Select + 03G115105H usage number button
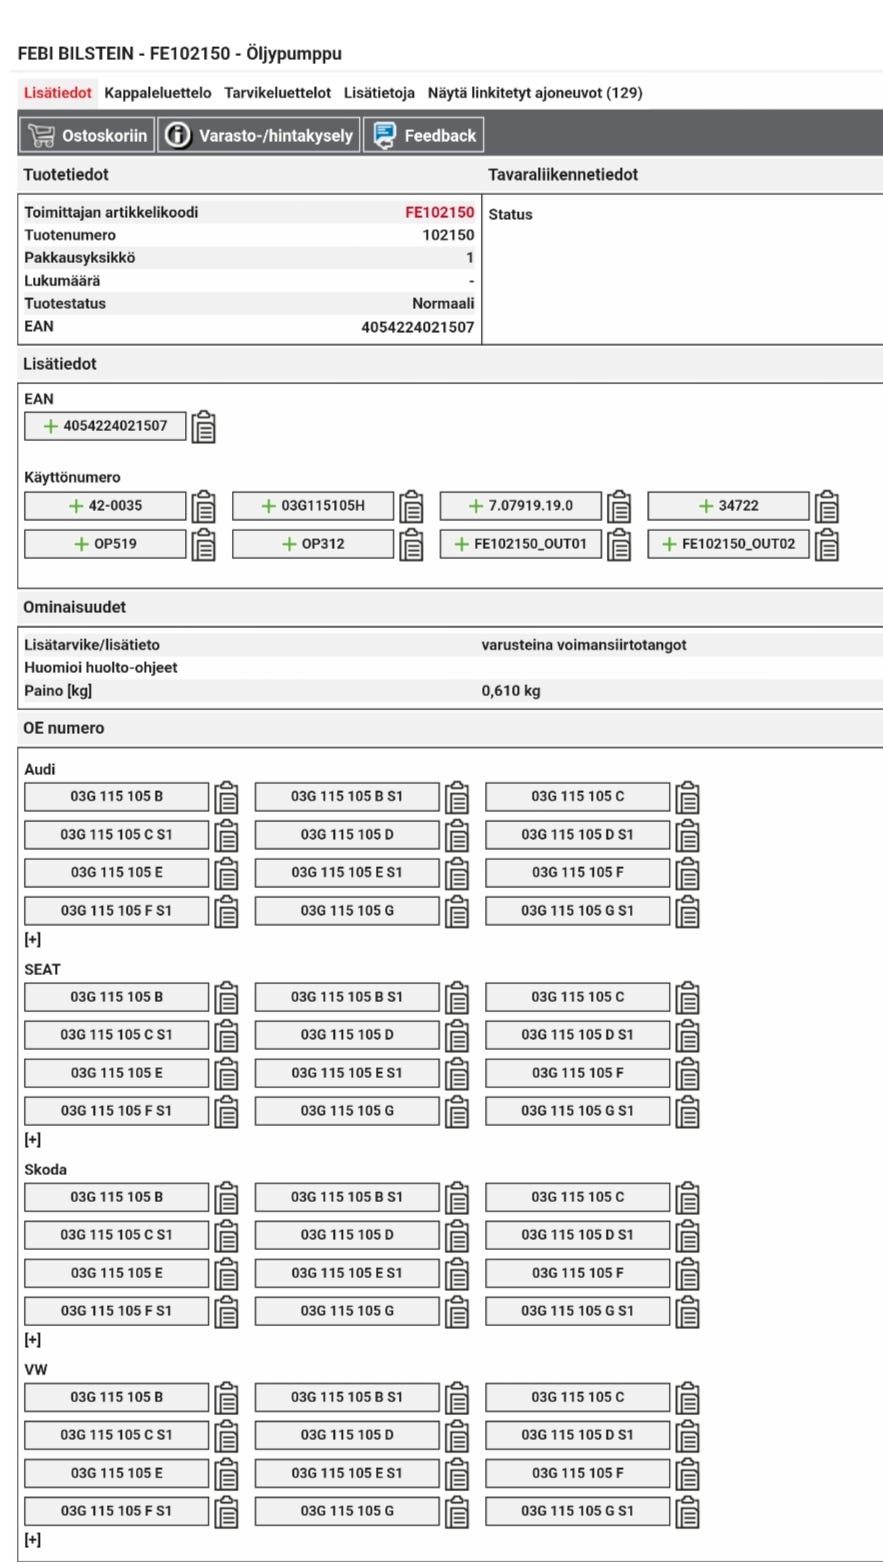The height and width of the screenshot is (1562, 883). tap(313, 506)
